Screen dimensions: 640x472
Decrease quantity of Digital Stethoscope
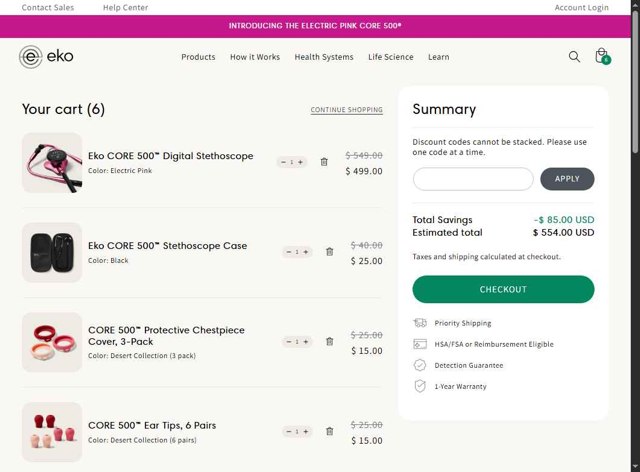pos(283,162)
